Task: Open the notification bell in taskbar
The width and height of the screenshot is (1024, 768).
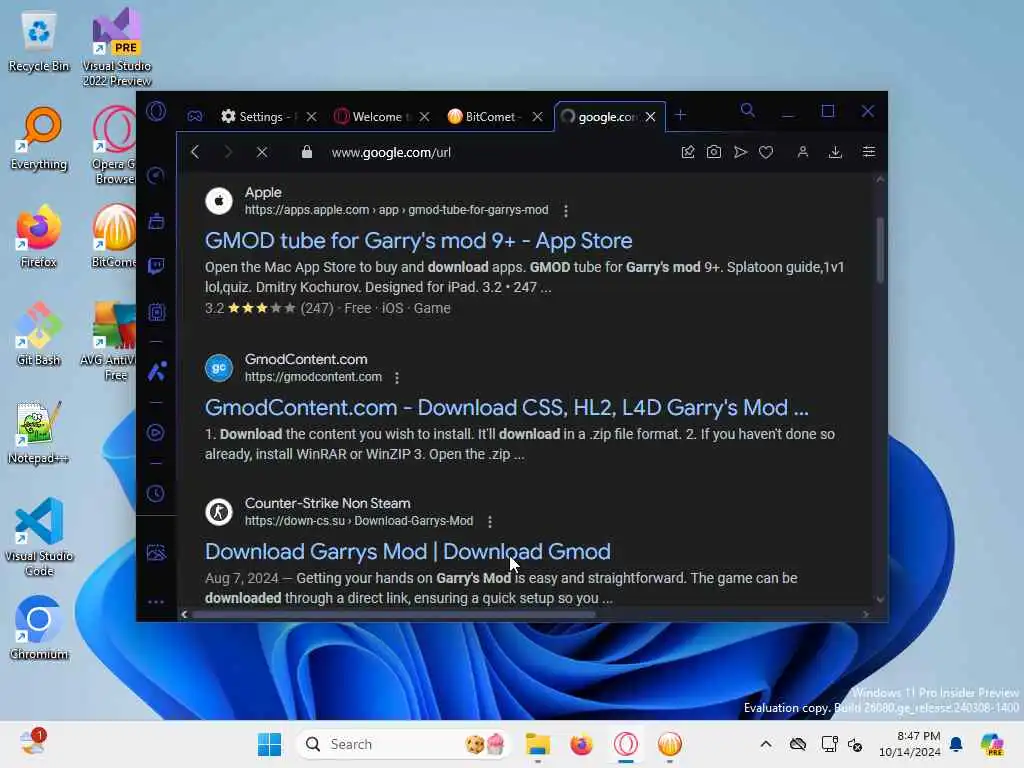Action: coord(956,744)
